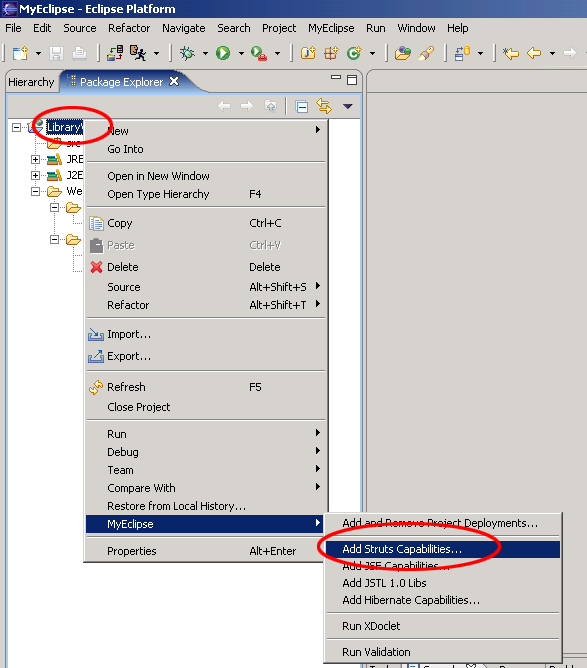Open the Navigate menu
The width and height of the screenshot is (587, 668).
[184, 28]
